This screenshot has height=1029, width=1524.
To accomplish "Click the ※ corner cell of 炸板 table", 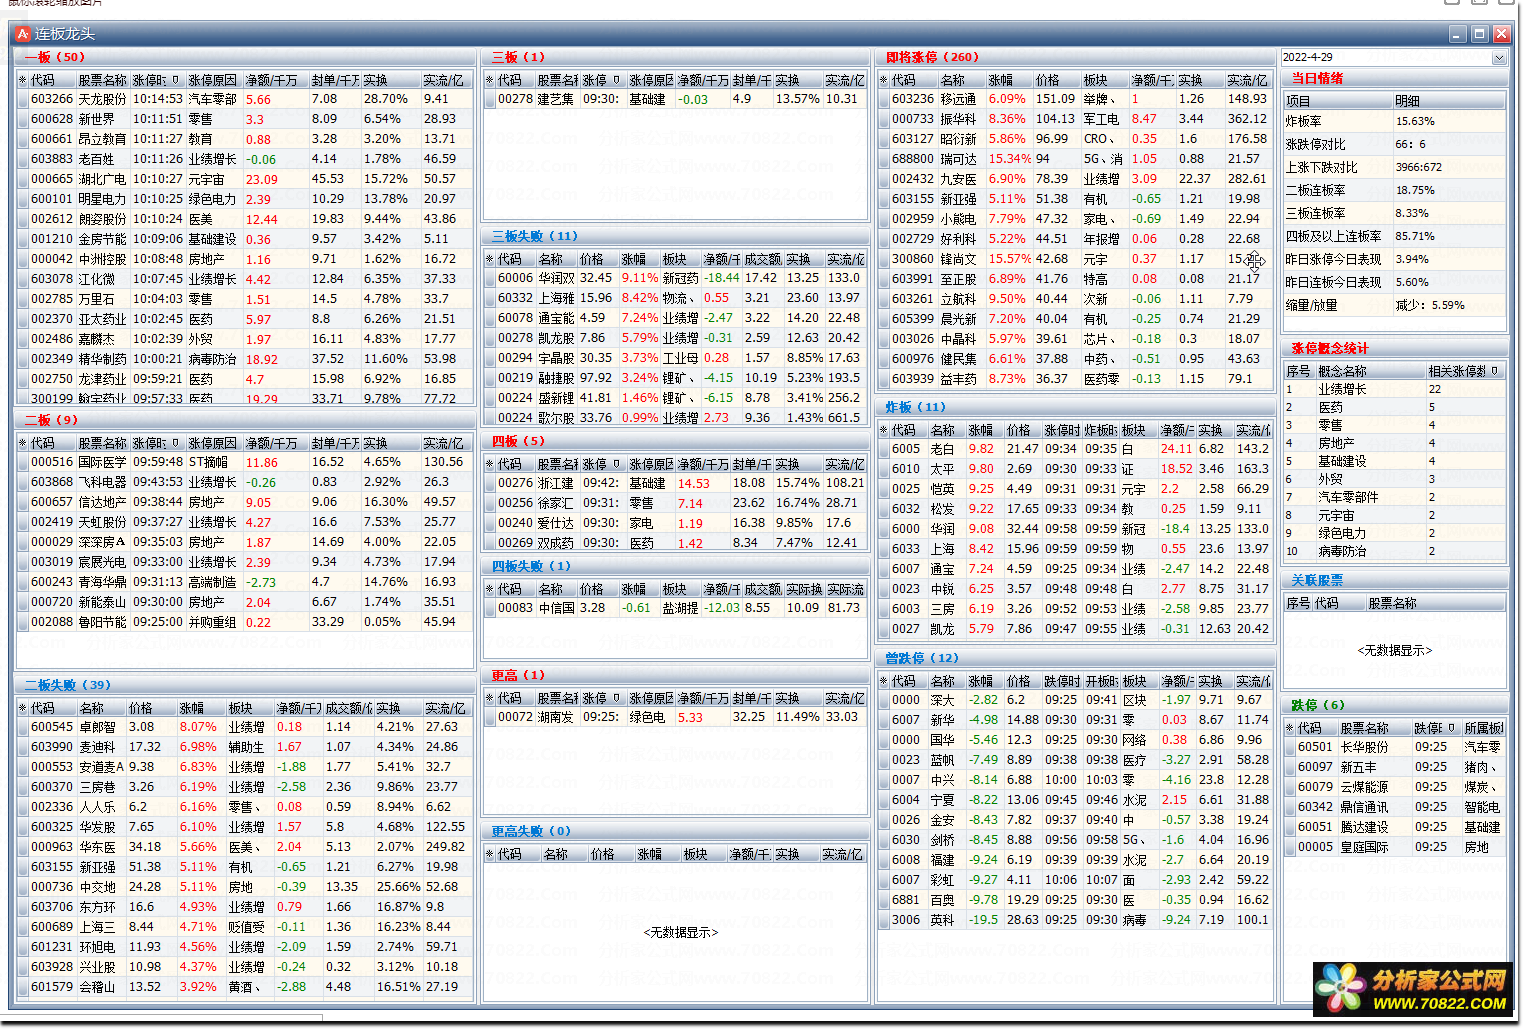I will [884, 430].
